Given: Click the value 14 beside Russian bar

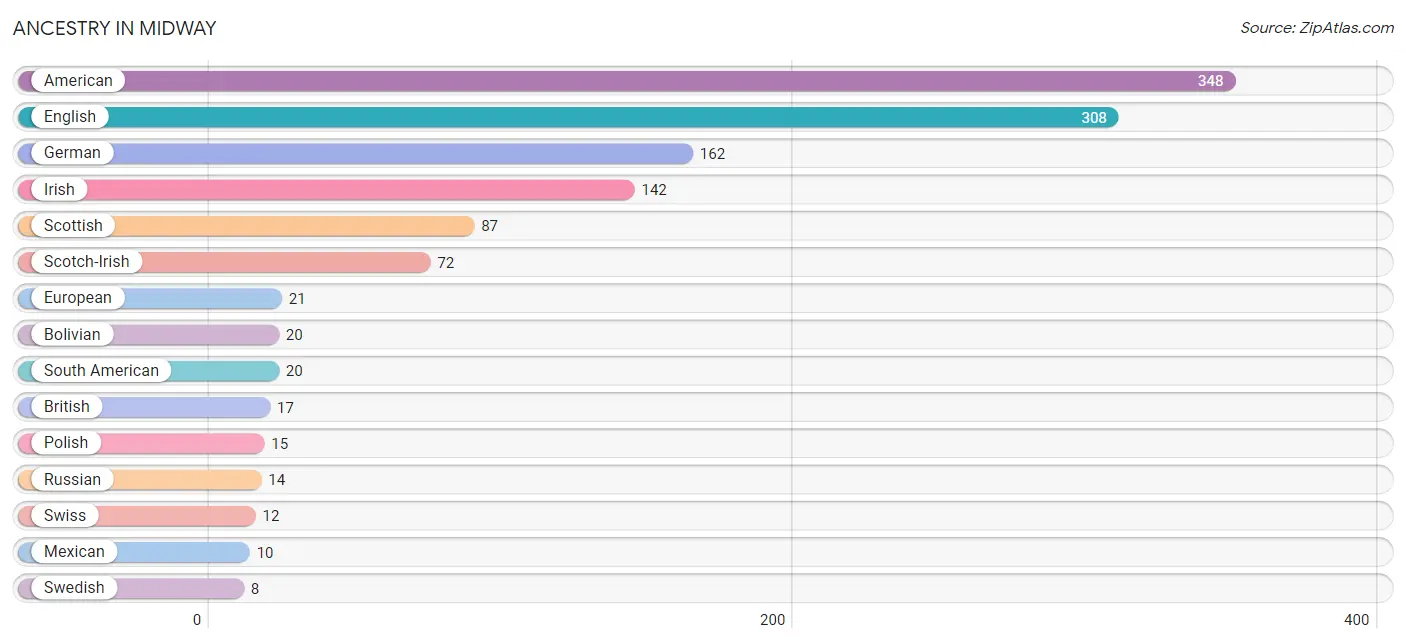Looking at the screenshot, I should pos(277,480).
